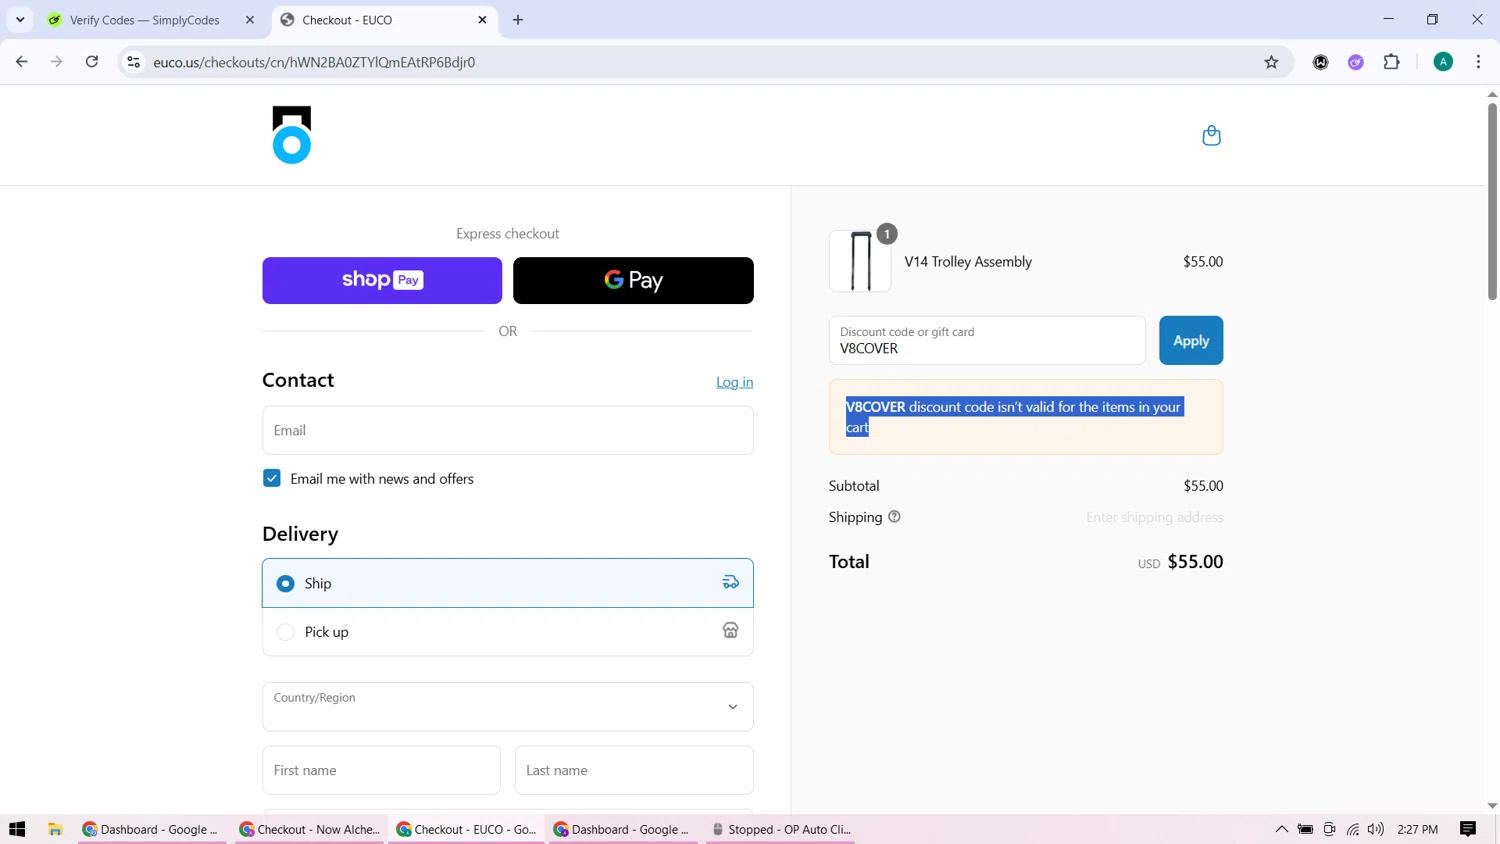
Task: Click the Log in link
Action: tap(734, 382)
